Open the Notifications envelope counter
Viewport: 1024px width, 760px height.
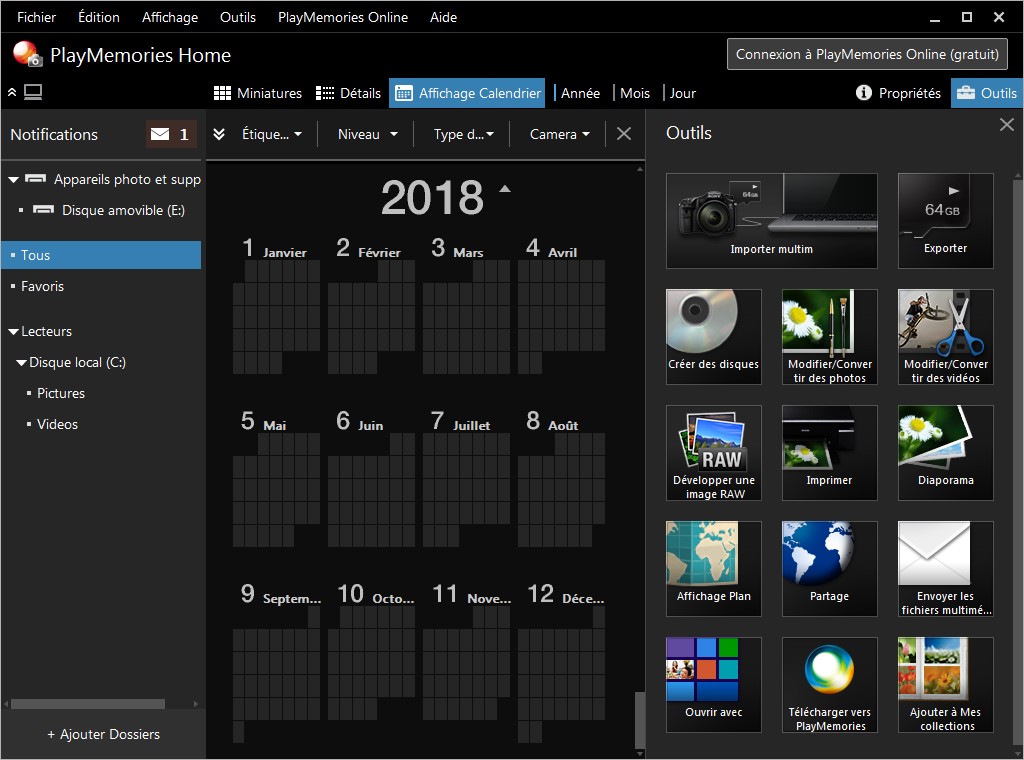(170, 135)
